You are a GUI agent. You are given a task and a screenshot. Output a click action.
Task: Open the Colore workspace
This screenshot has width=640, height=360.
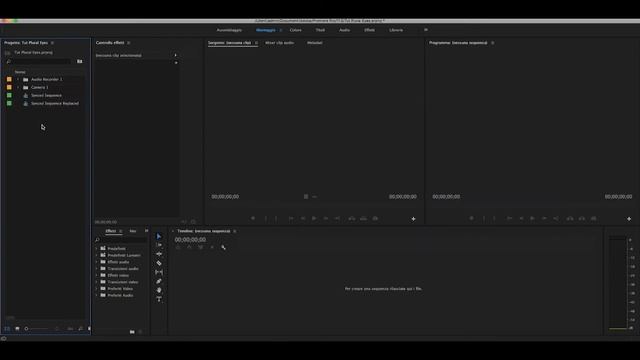tap(296, 30)
